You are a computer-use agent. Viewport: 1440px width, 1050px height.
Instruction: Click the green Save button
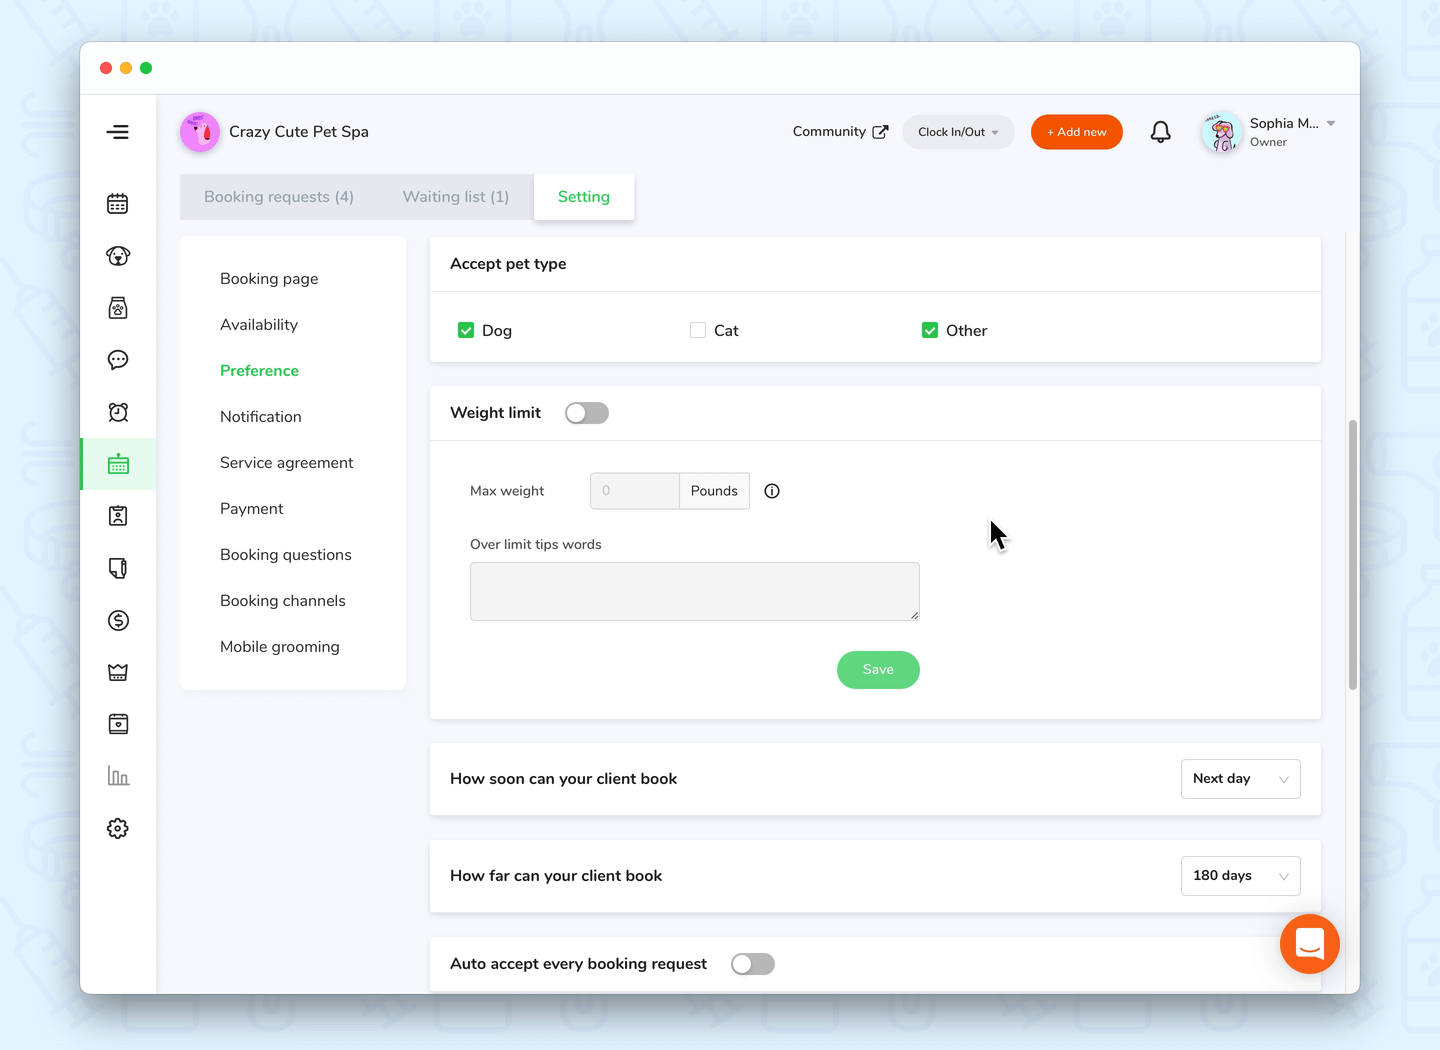point(878,670)
